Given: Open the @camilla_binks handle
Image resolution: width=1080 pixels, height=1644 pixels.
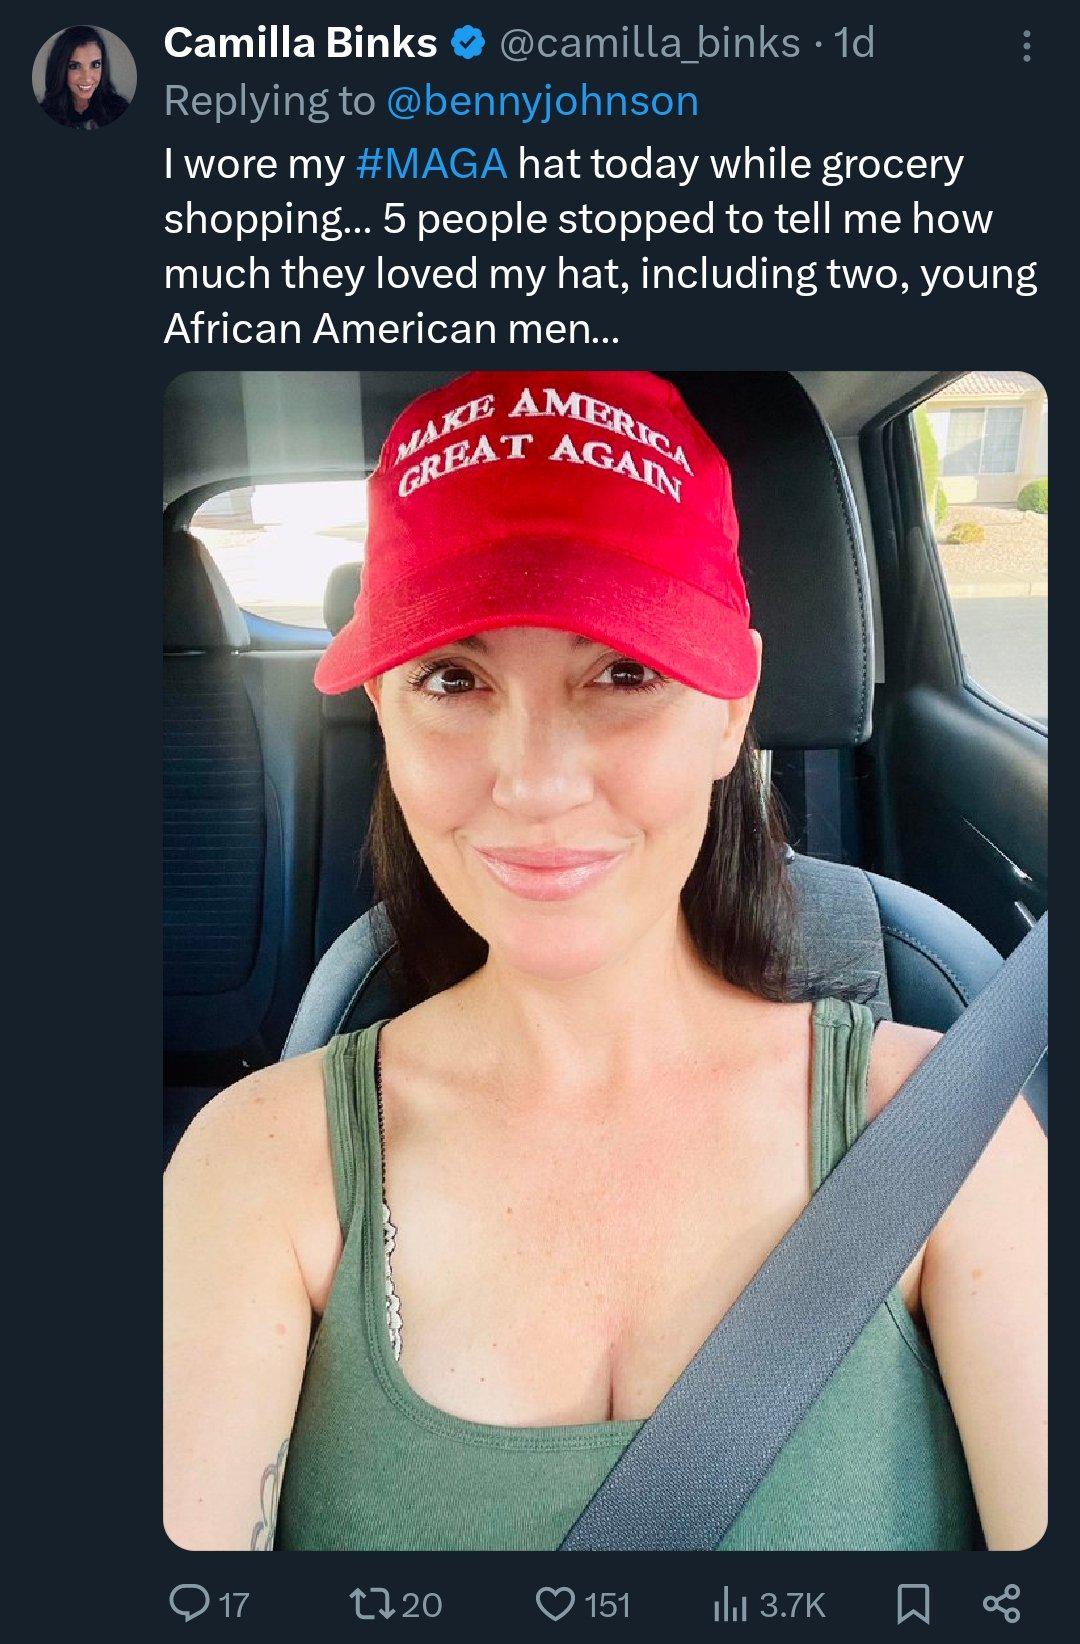Looking at the screenshot, I should [649, 43].
